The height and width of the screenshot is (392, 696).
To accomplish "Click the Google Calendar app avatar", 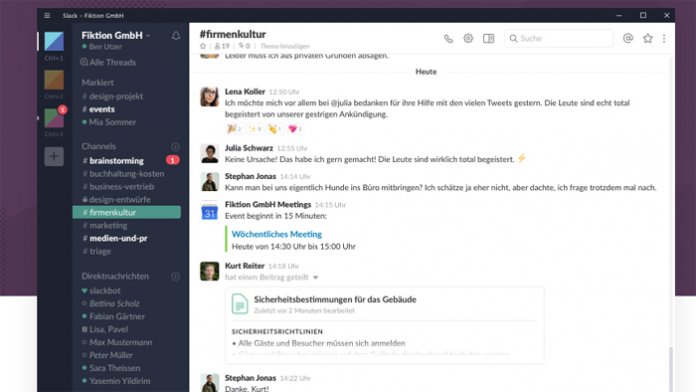I will [x=210, y=210].
